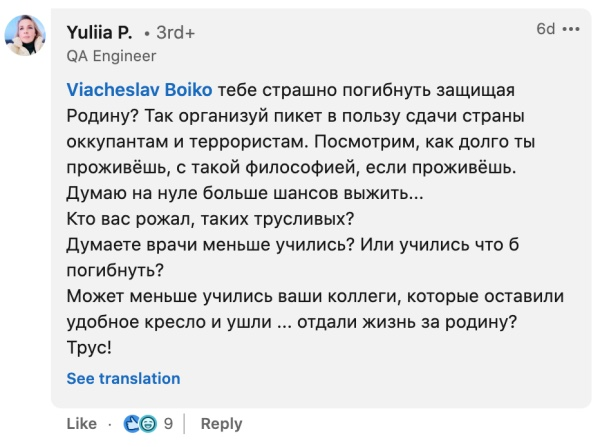The height and width of the screenshot is (447, 600).
Task: Like Yuliia's comment
Action: pyautogui.click(x=81, y=424)
